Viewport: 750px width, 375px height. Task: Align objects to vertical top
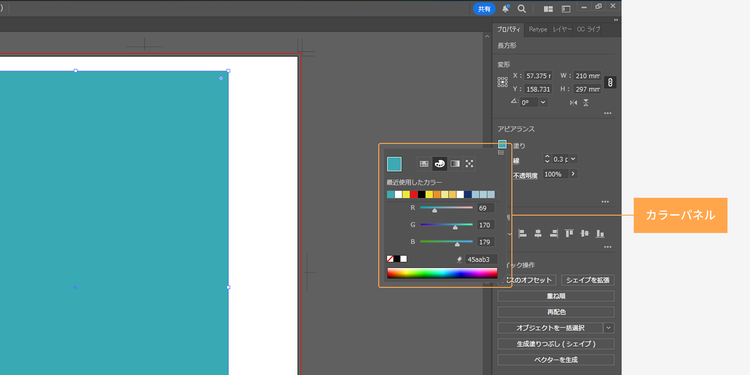569,233
